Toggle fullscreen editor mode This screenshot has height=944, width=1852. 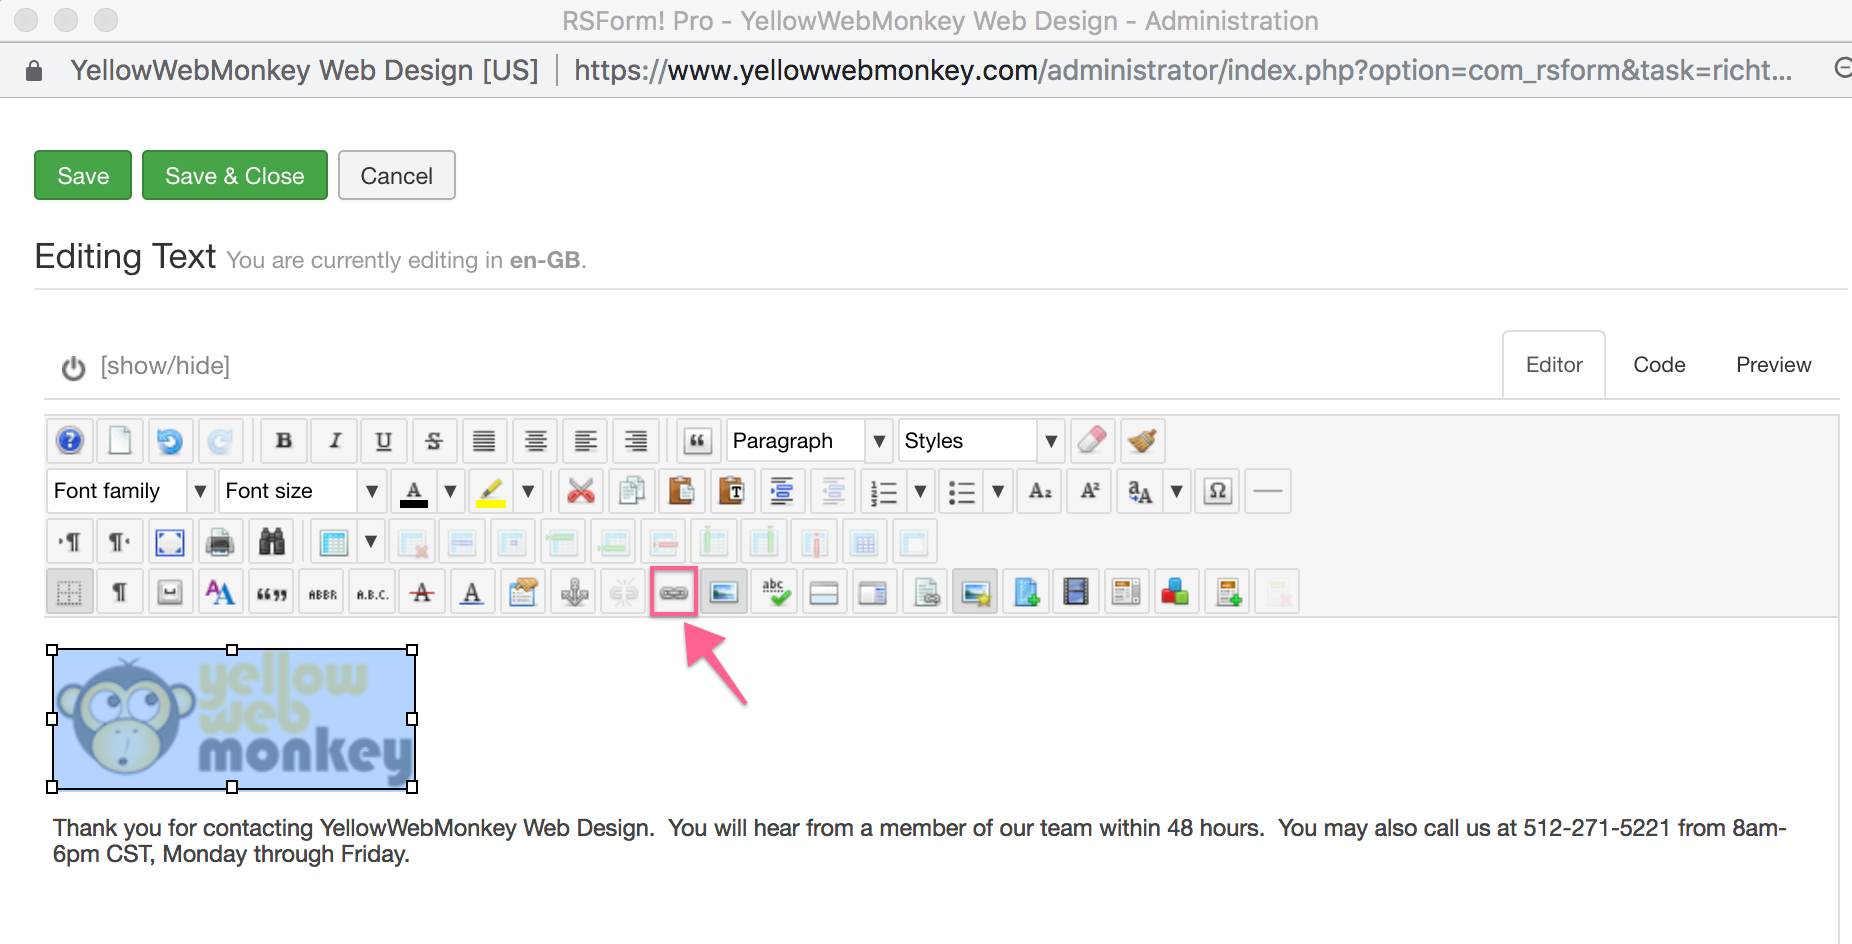pyautogui.click(x=170, y=543)
